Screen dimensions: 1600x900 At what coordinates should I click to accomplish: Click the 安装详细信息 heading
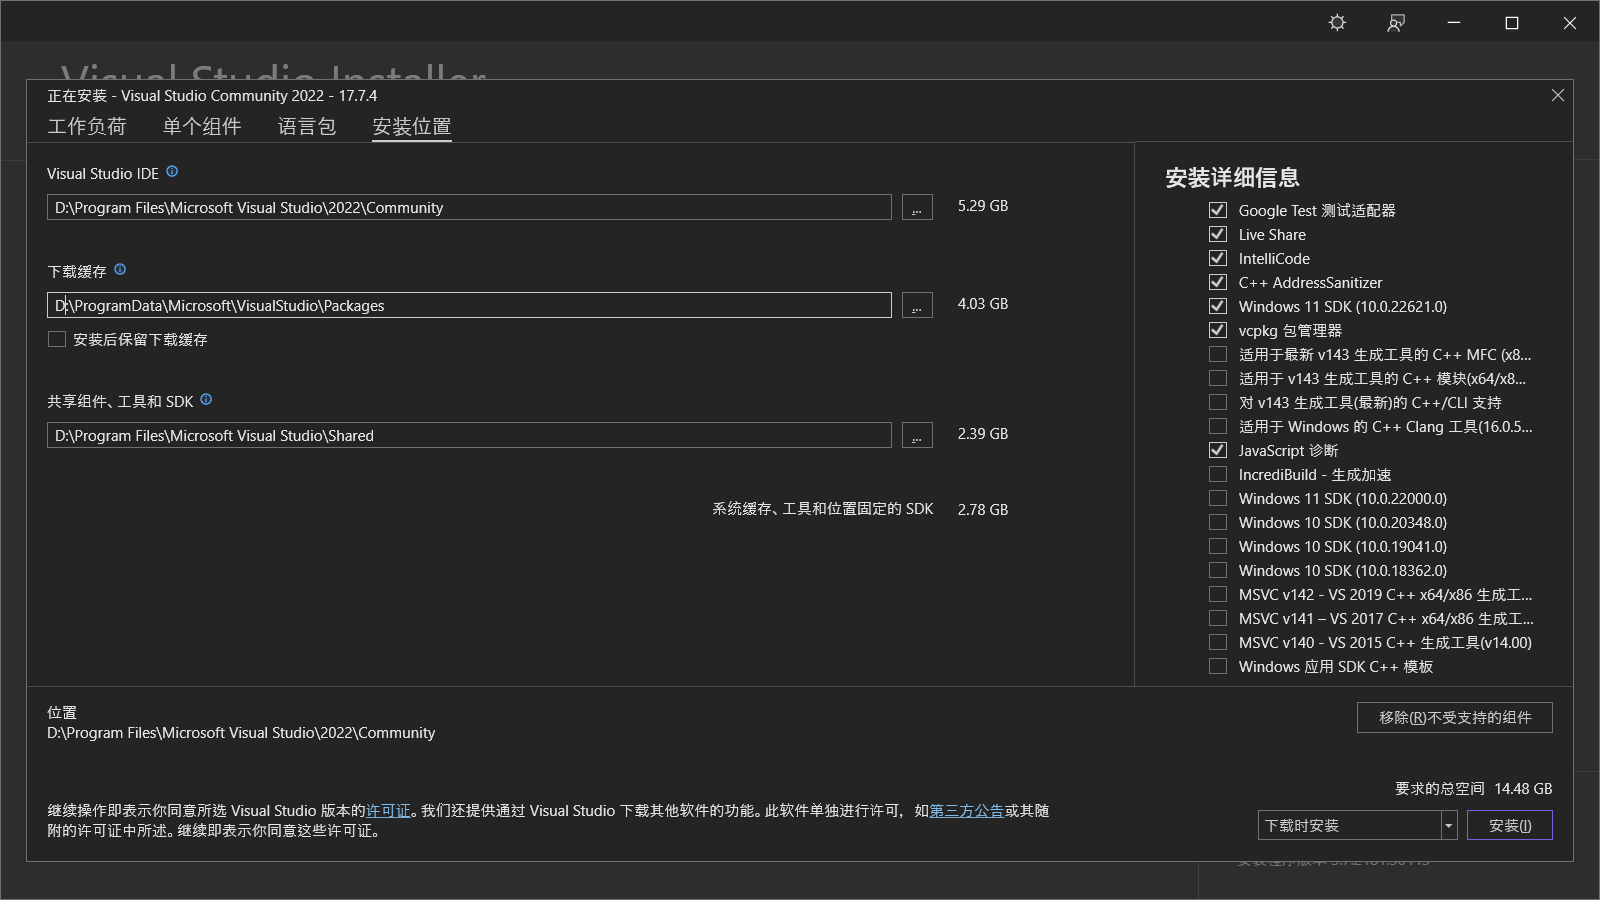(1232, 178)
